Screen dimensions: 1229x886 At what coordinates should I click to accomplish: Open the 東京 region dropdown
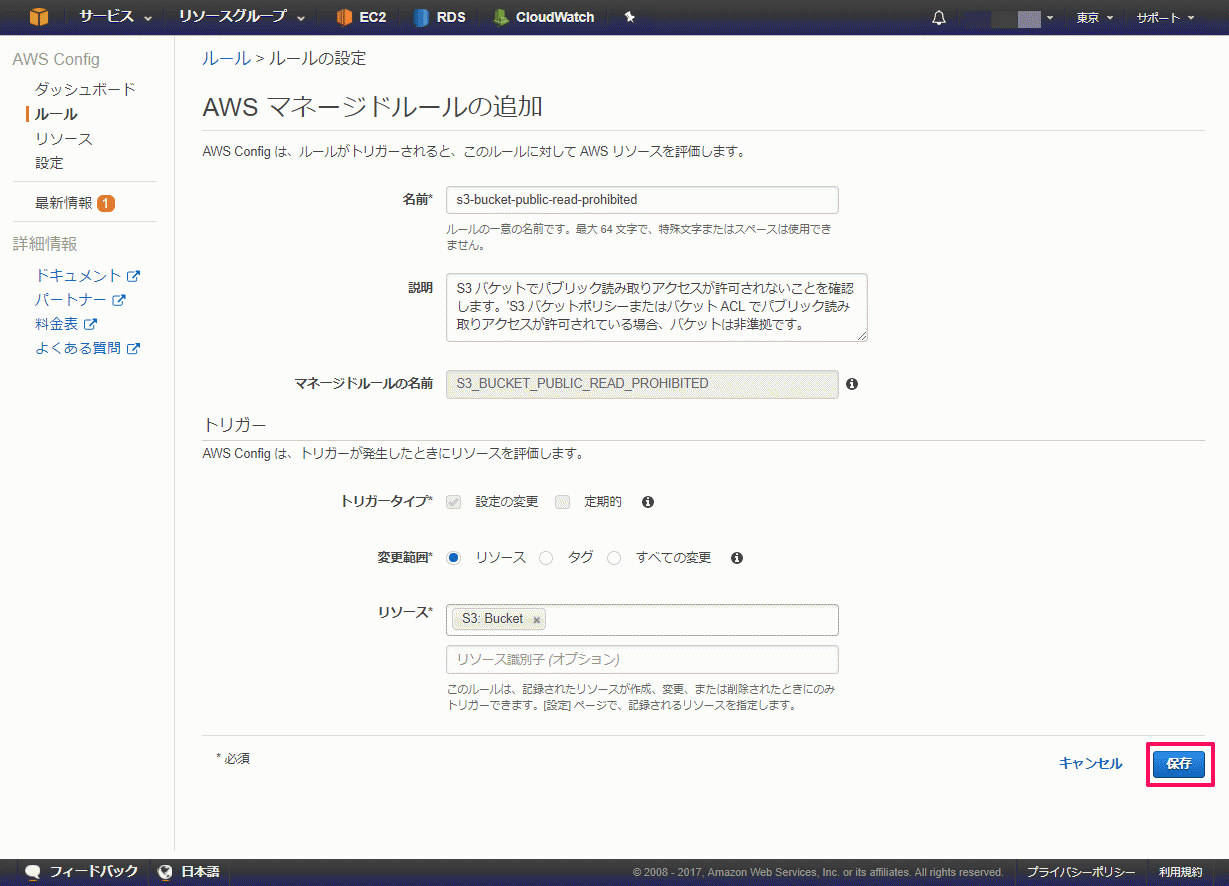coord(1094,18)
